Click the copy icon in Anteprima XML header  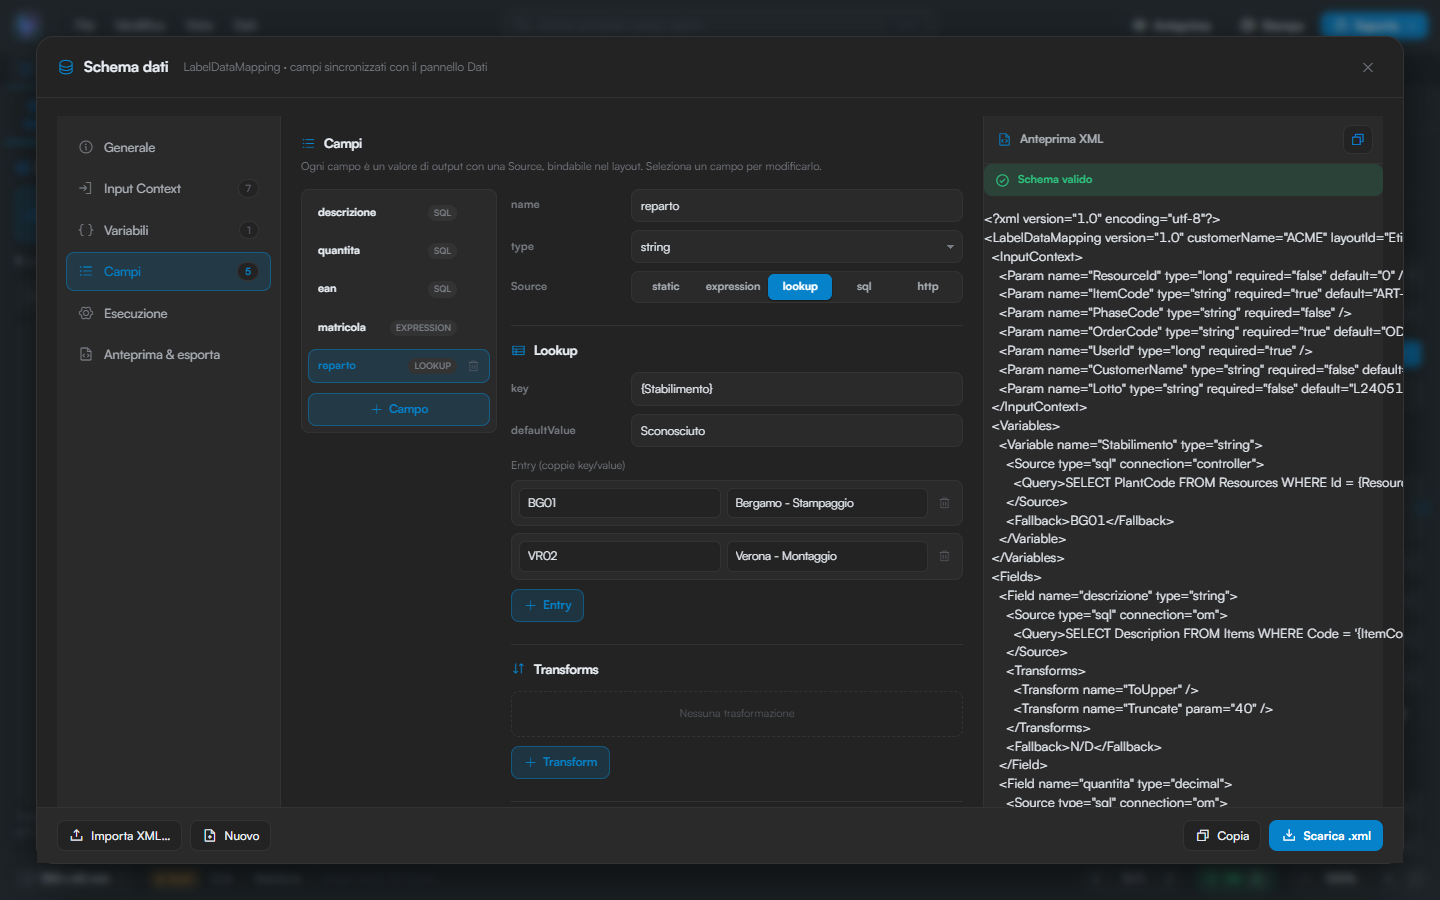pos(1357,140)
